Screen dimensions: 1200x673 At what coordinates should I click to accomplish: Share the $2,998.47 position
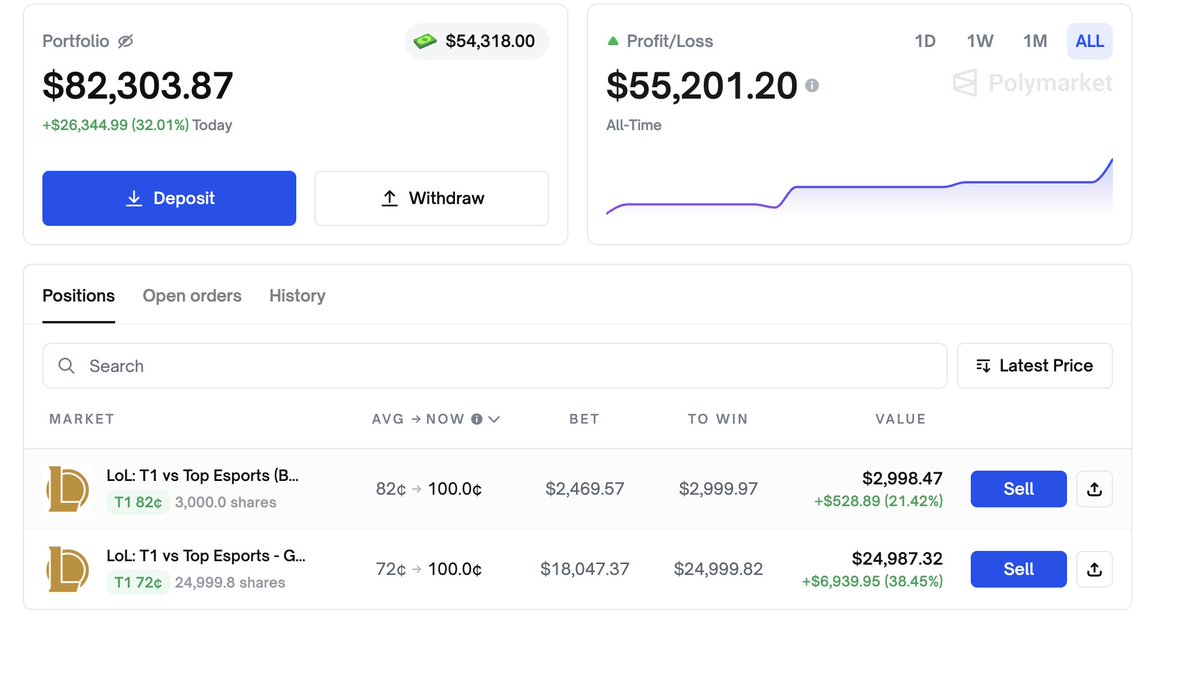tap(1095, 489)
